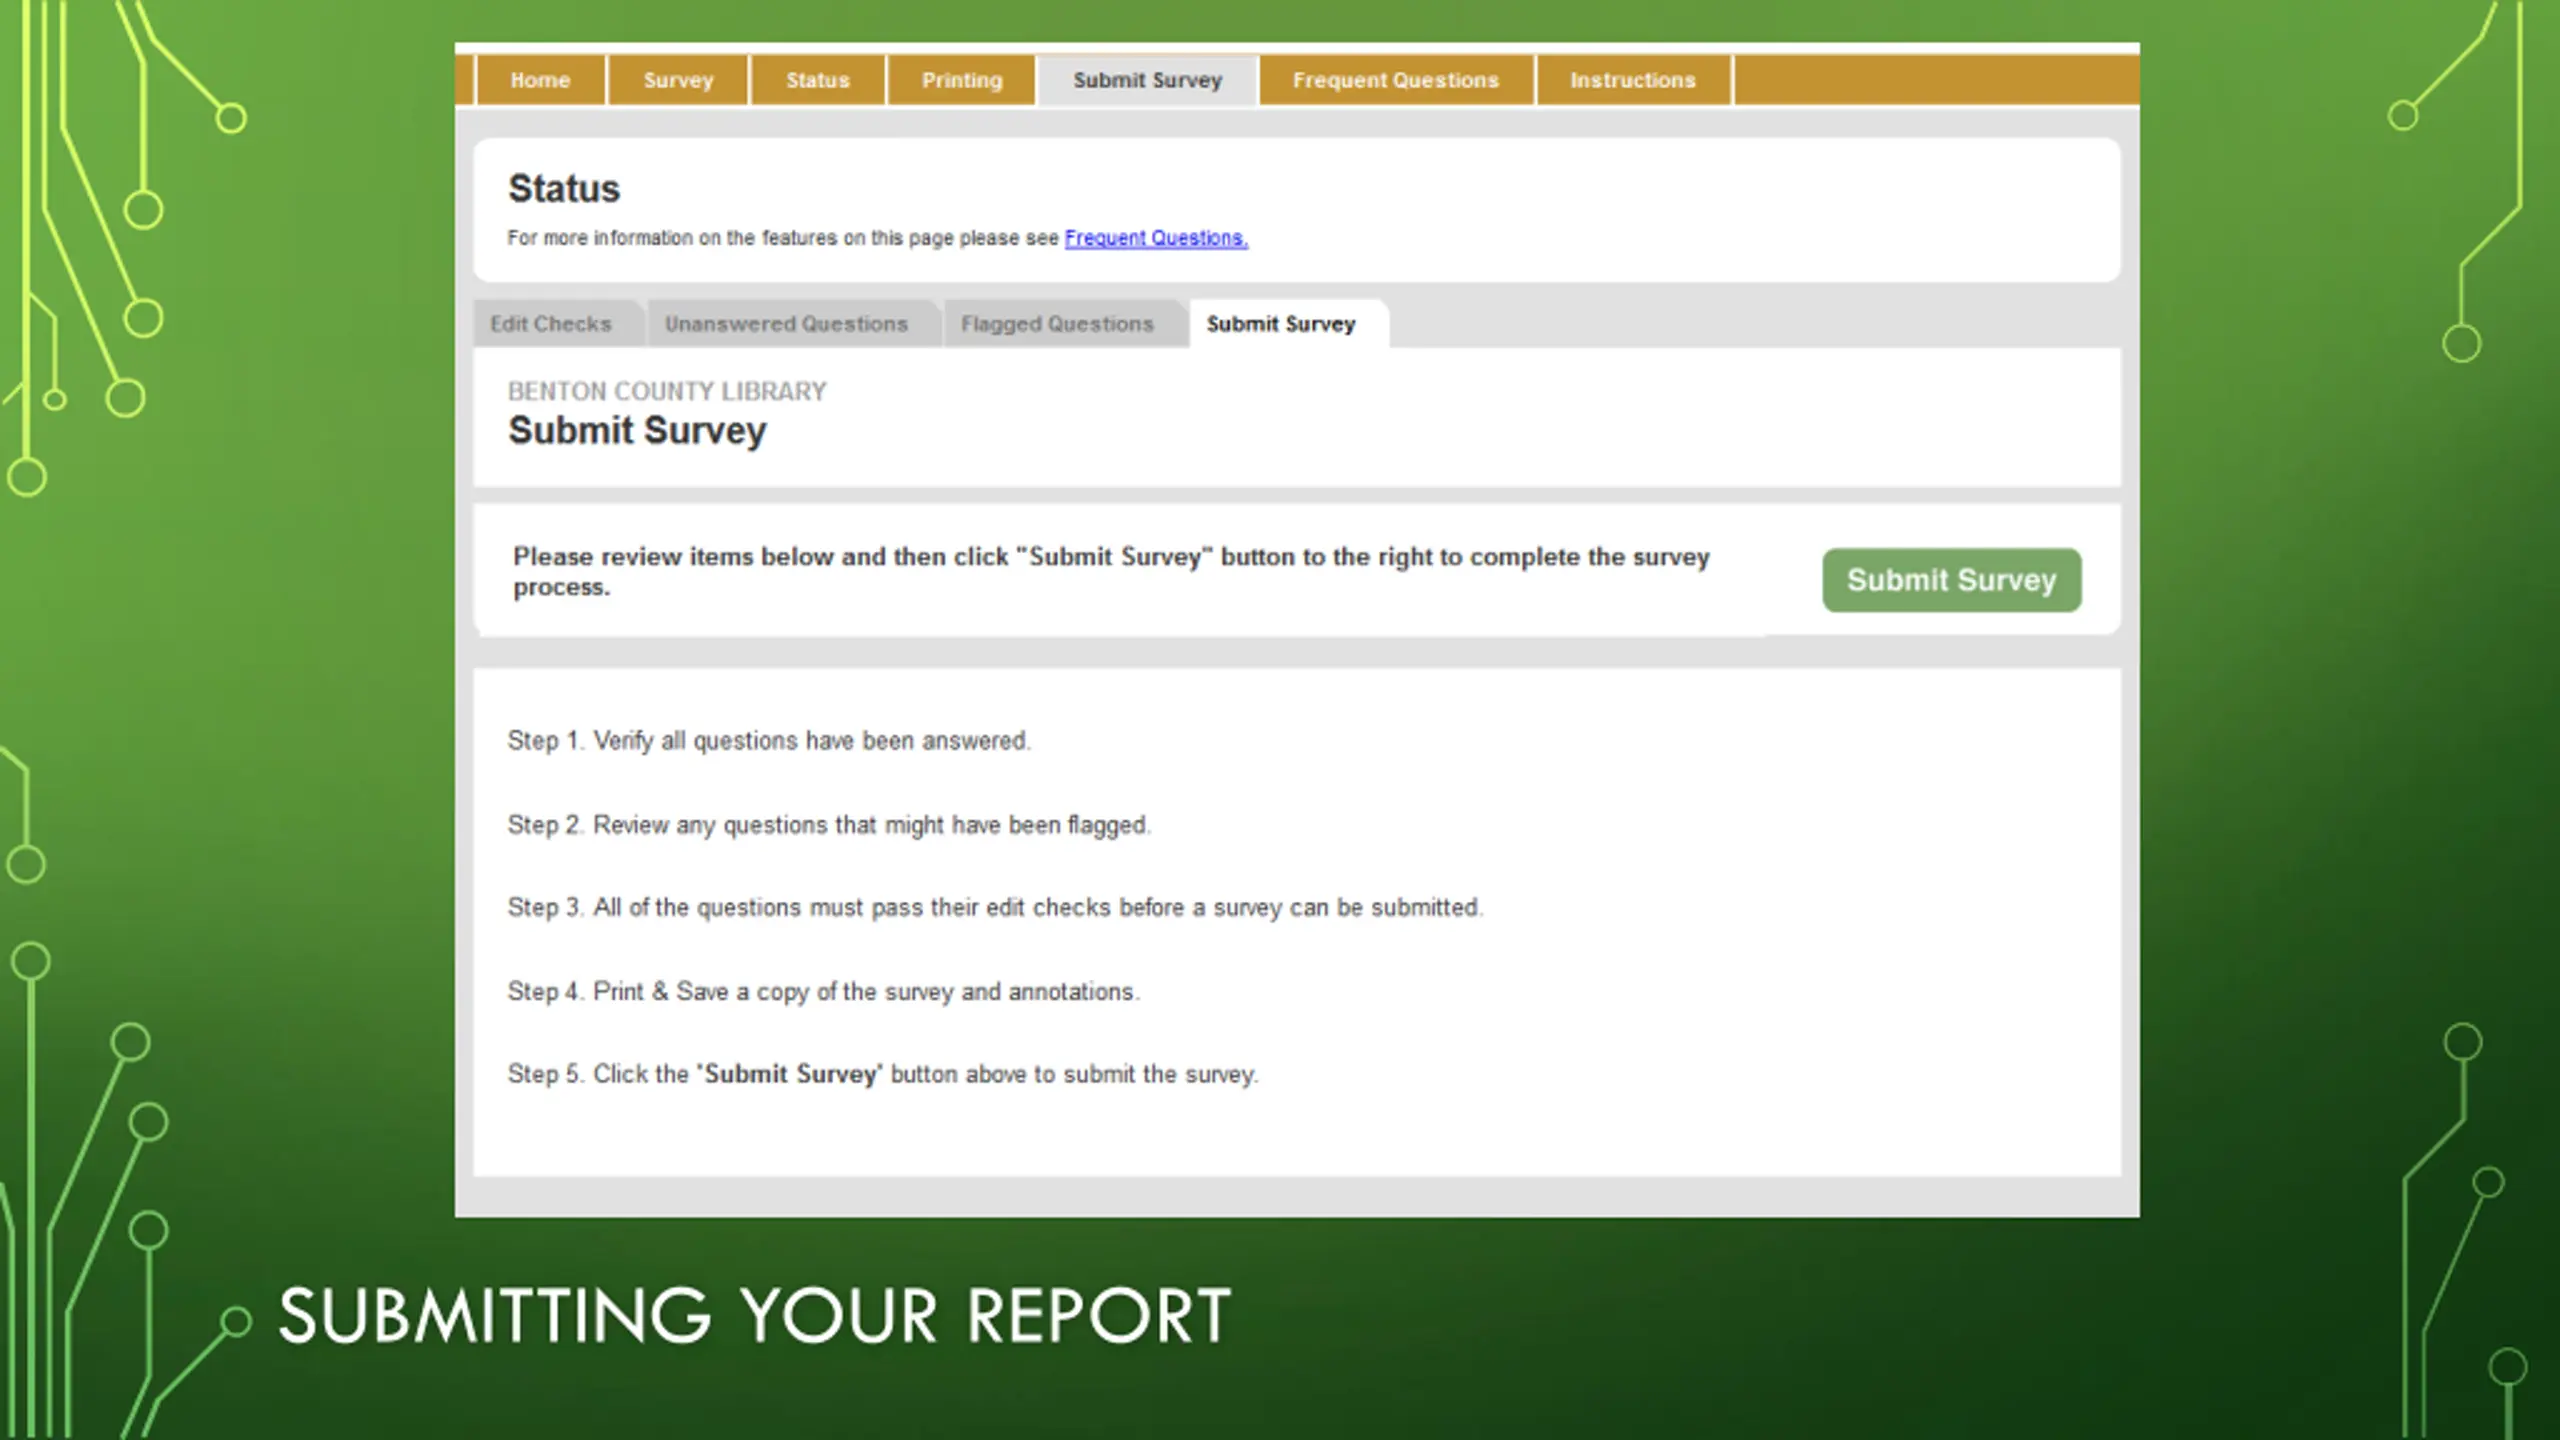This screenshot has width=2560, height=1440.
Task: Go to the Survey navigation tab
Action: (678, 80)
